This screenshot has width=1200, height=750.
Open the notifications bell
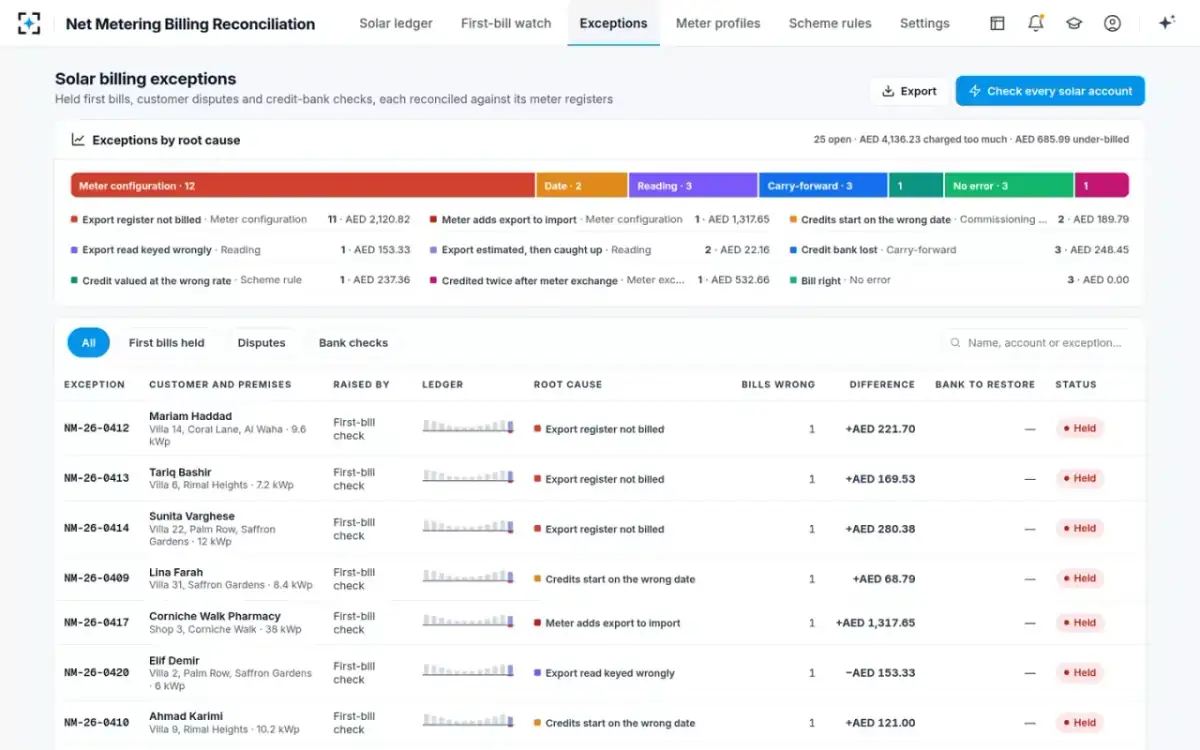(1036, 23)
